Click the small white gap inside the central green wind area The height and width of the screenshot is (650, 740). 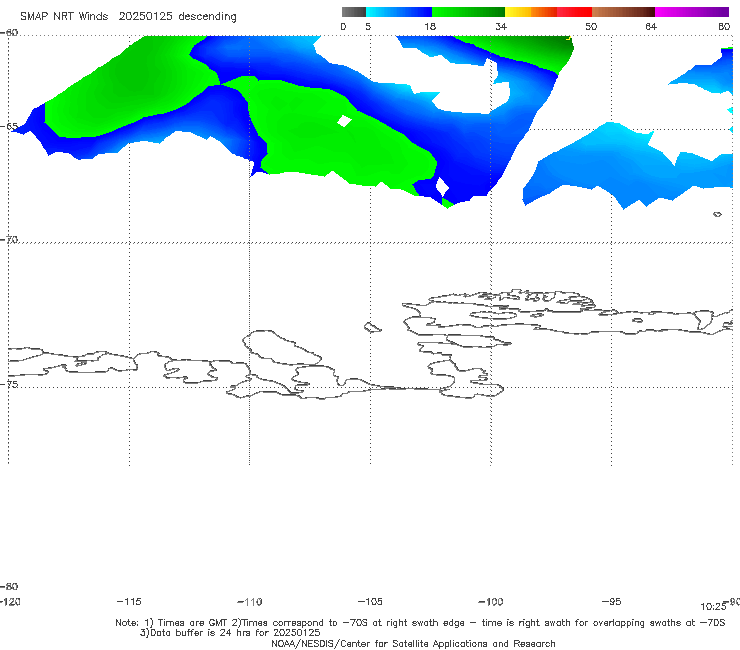pyautogui.click(x=345, y=121)
